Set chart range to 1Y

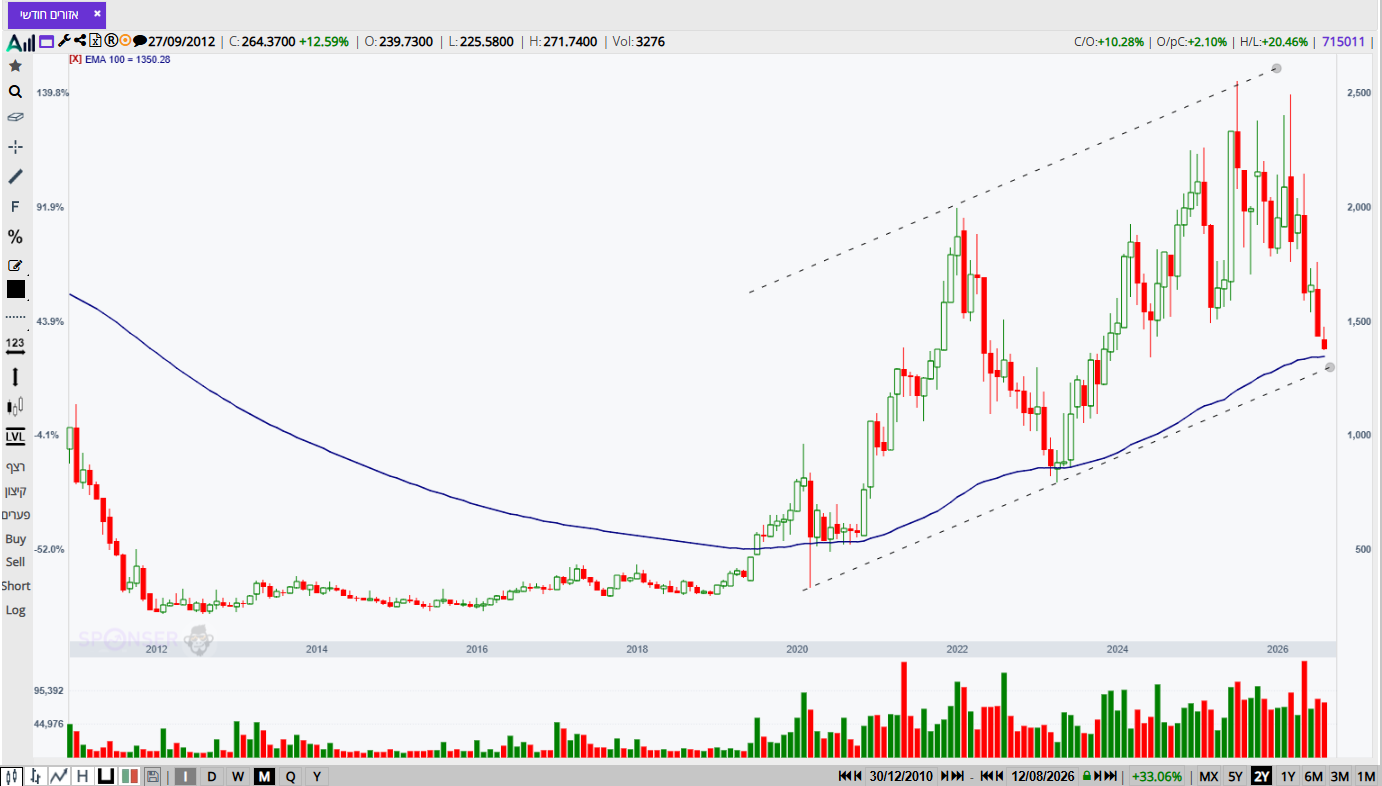[1288, 776]
